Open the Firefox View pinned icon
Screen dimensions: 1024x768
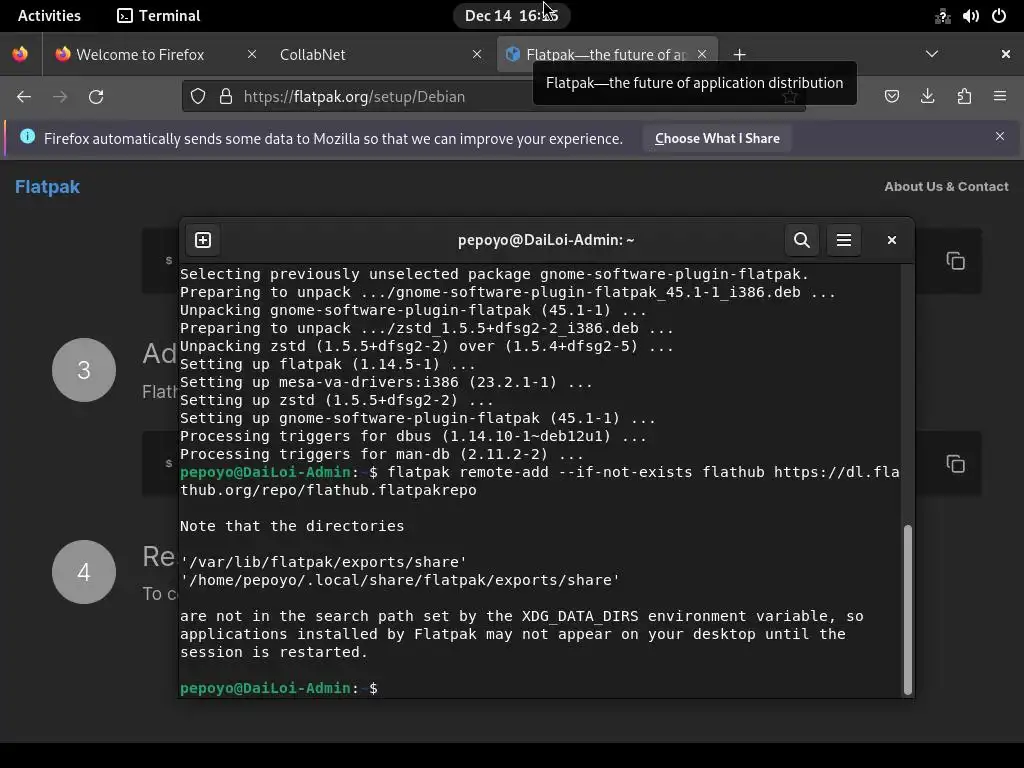click(20, 54)
